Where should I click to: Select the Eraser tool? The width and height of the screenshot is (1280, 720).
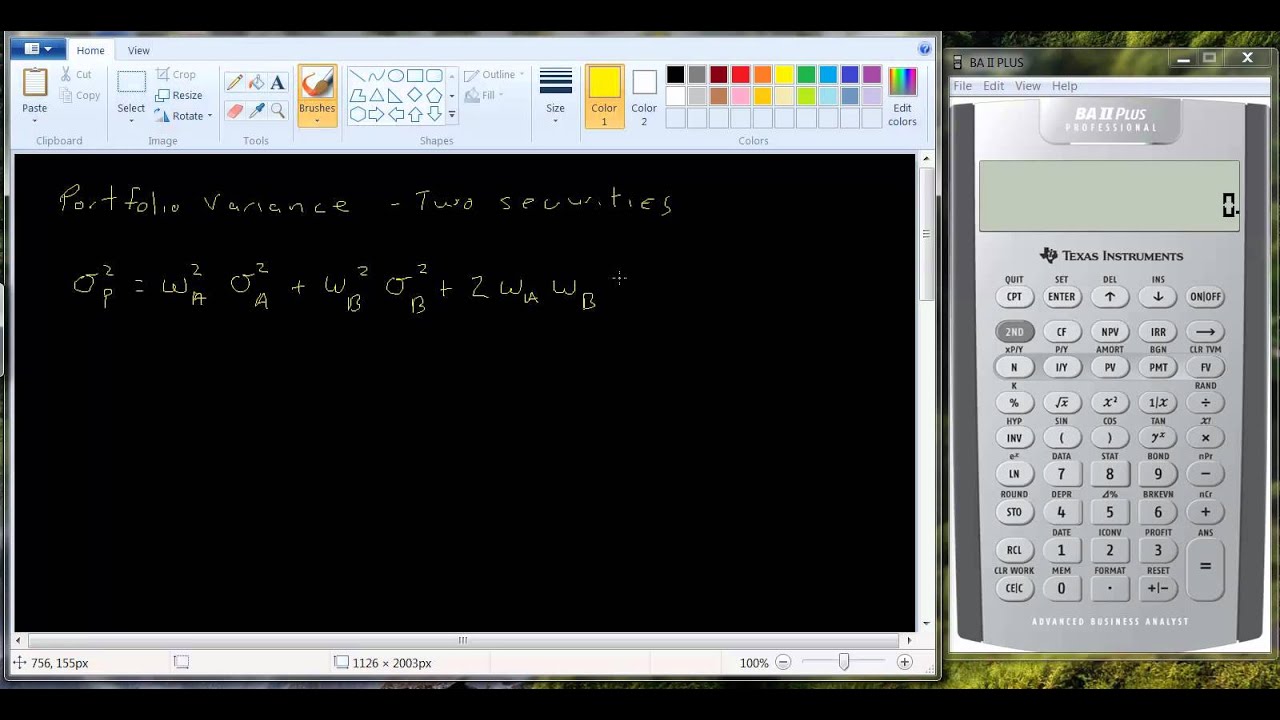(x=235, y=111)
